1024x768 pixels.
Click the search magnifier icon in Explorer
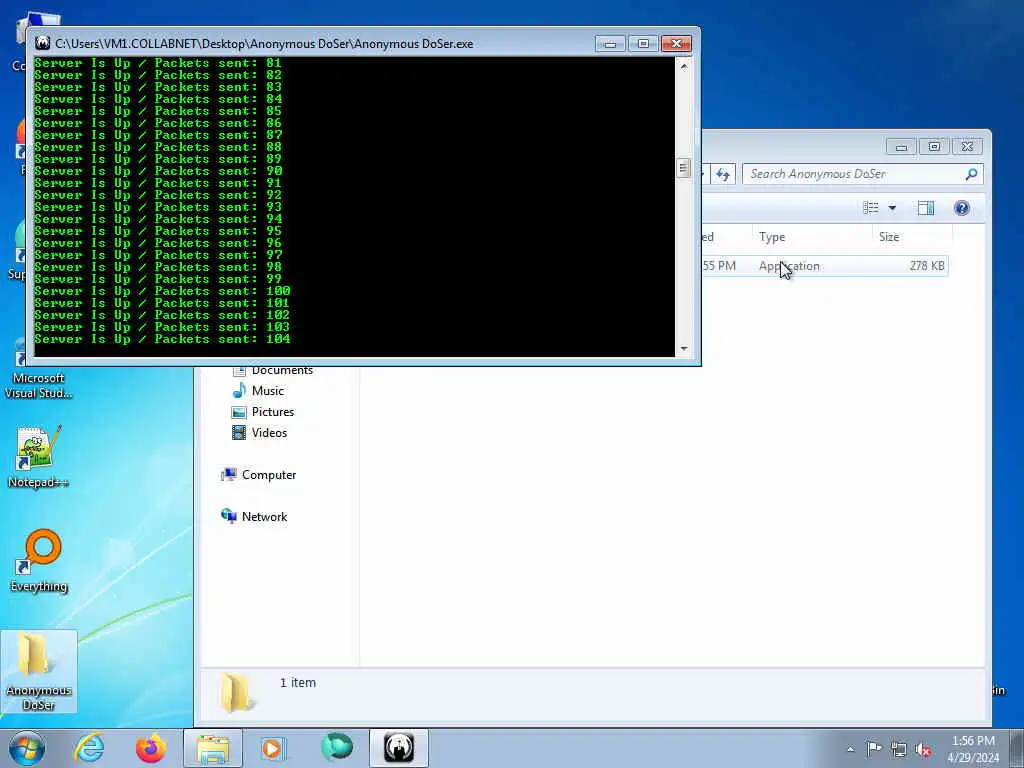point(971,174)
